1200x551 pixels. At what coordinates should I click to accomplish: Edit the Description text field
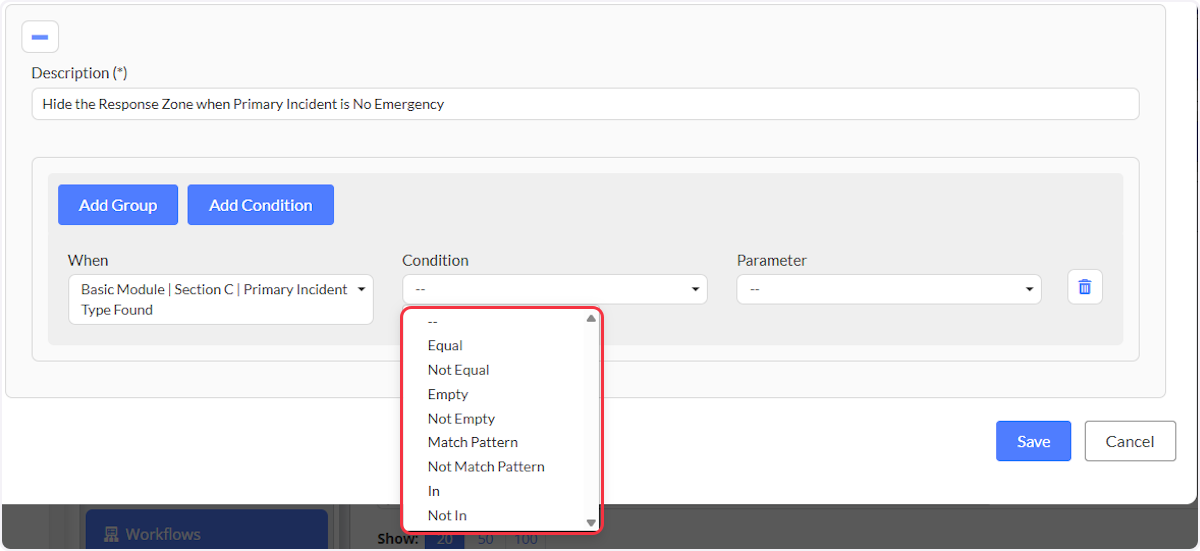click(x=585, y=104)
